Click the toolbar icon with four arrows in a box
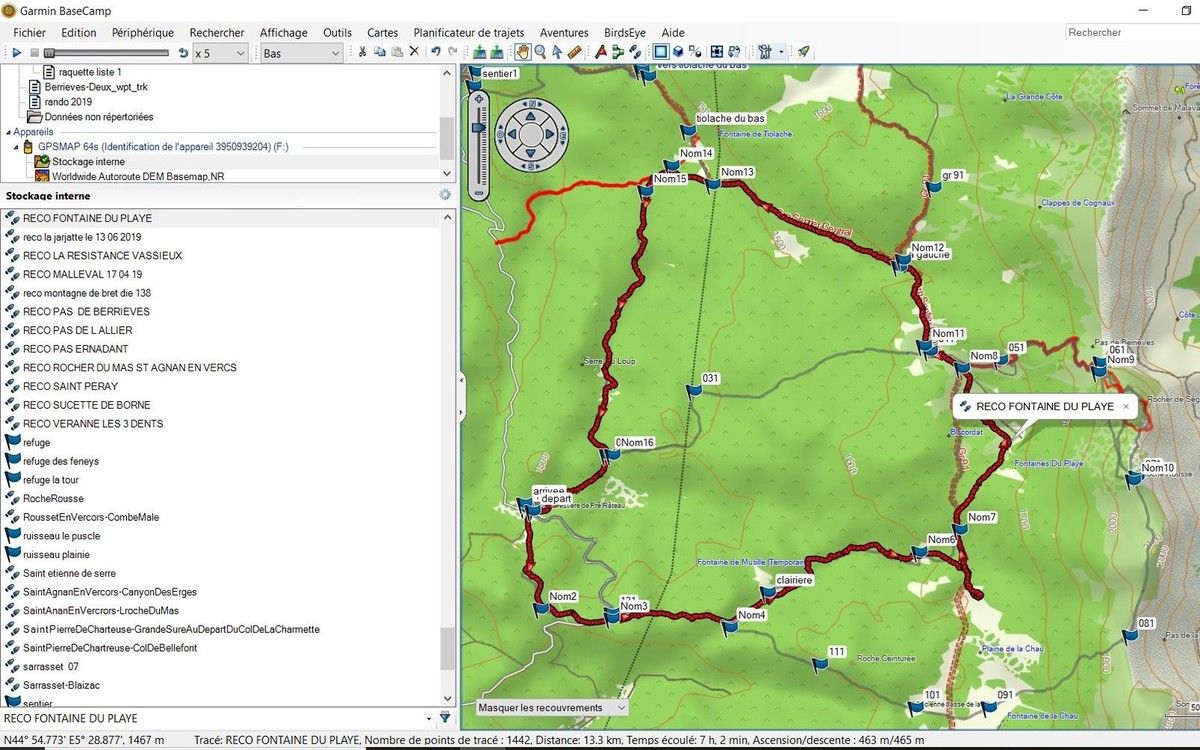Screen dimensions: 1200x750 tap(717, 53)
